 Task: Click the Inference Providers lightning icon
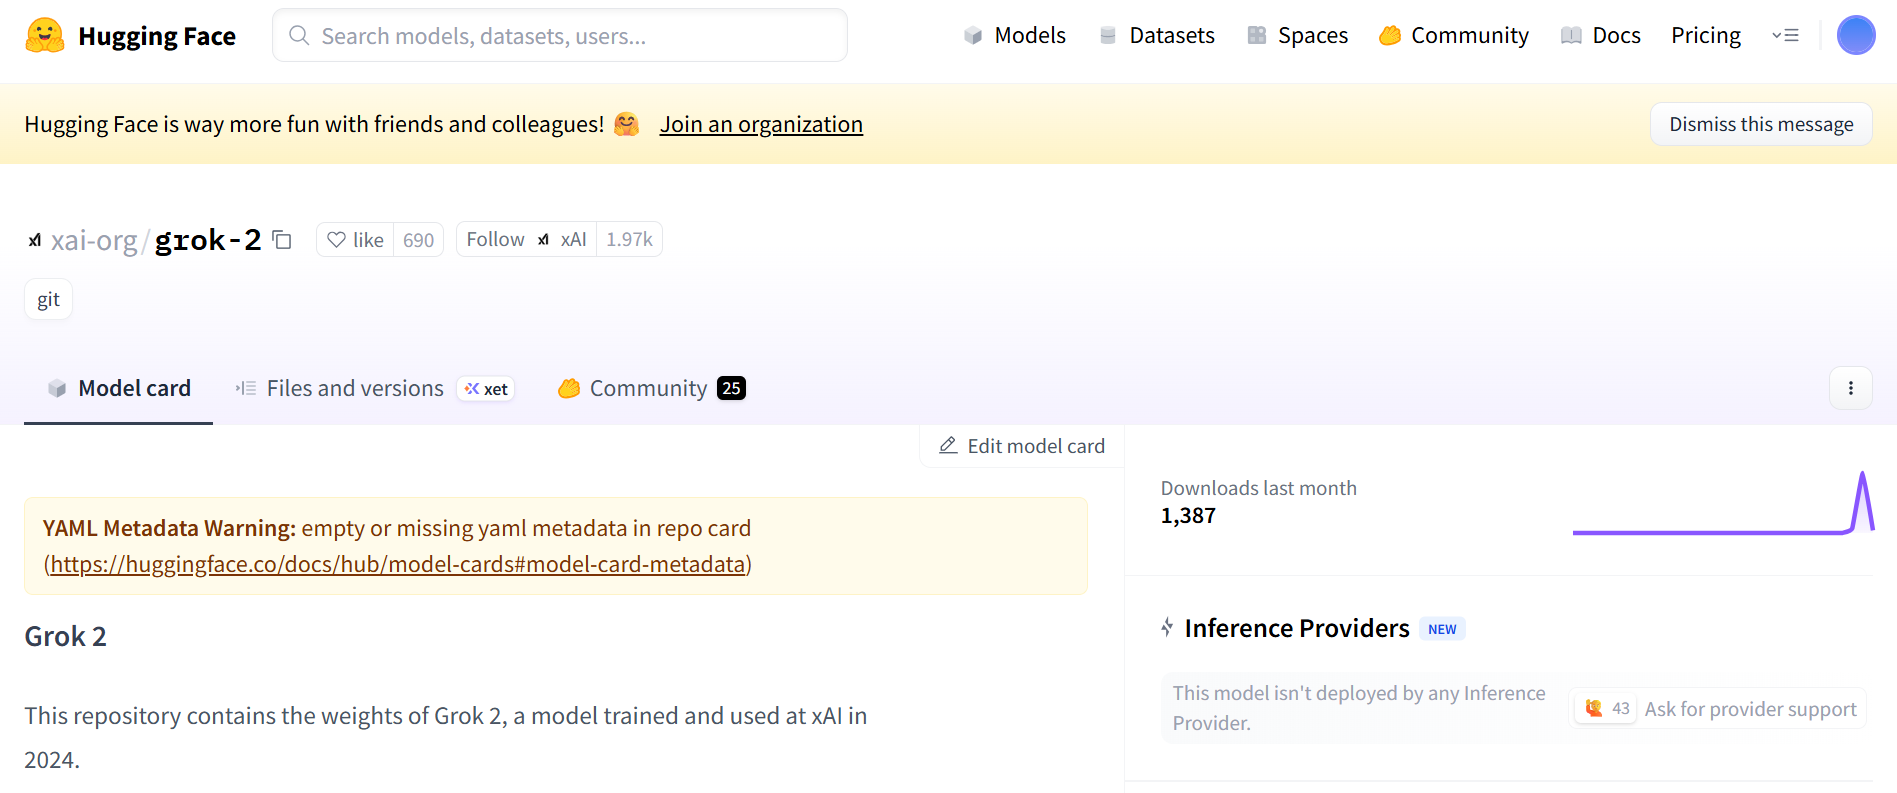[x=1167, y=628]
